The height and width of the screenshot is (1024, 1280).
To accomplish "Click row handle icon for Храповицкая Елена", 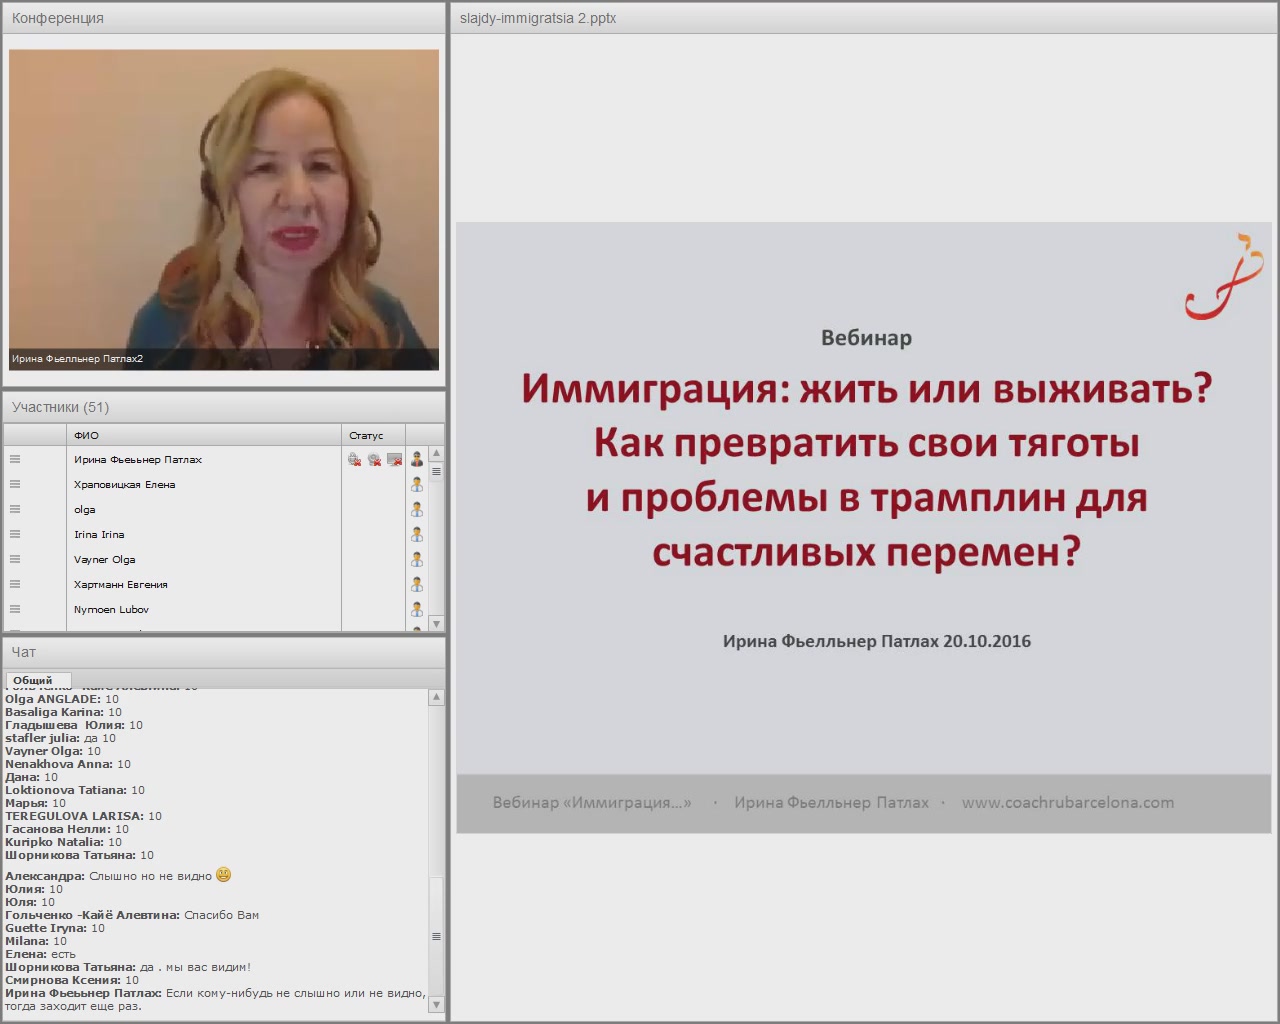I will click(x=15, y=484).
